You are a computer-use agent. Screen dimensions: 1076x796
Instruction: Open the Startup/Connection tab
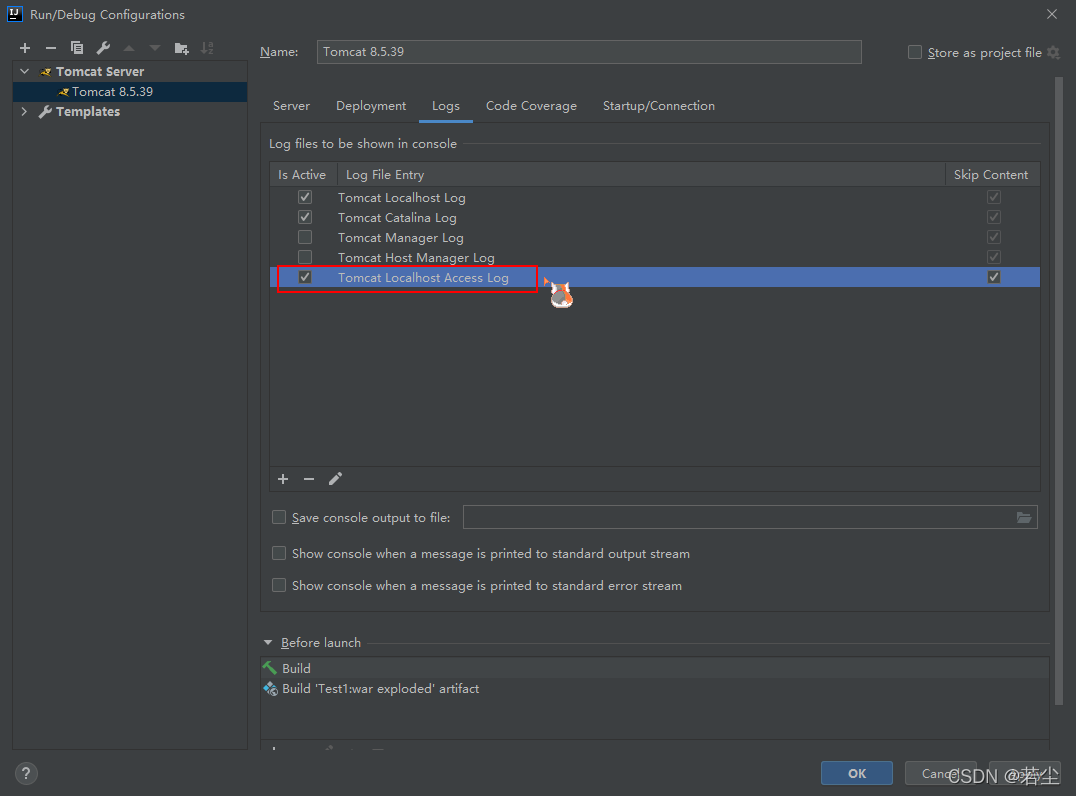pyautogui.click(x=659, y=106)
